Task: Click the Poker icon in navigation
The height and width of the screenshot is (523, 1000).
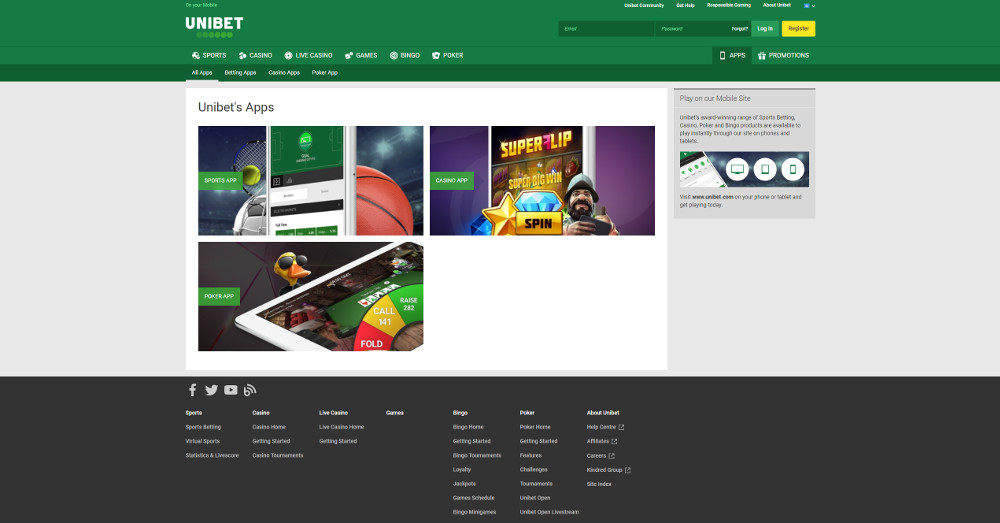Action: pyautogui.click(x=436, y=55)
